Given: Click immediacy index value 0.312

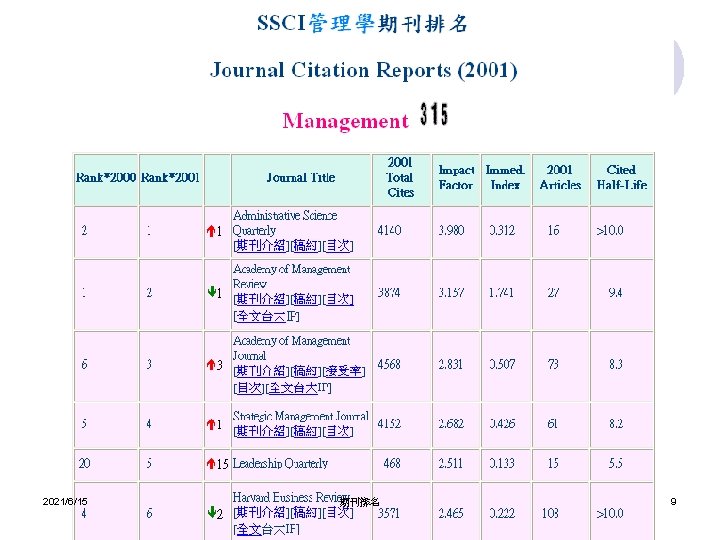Looking at the screenshot, I should [502, 231].
